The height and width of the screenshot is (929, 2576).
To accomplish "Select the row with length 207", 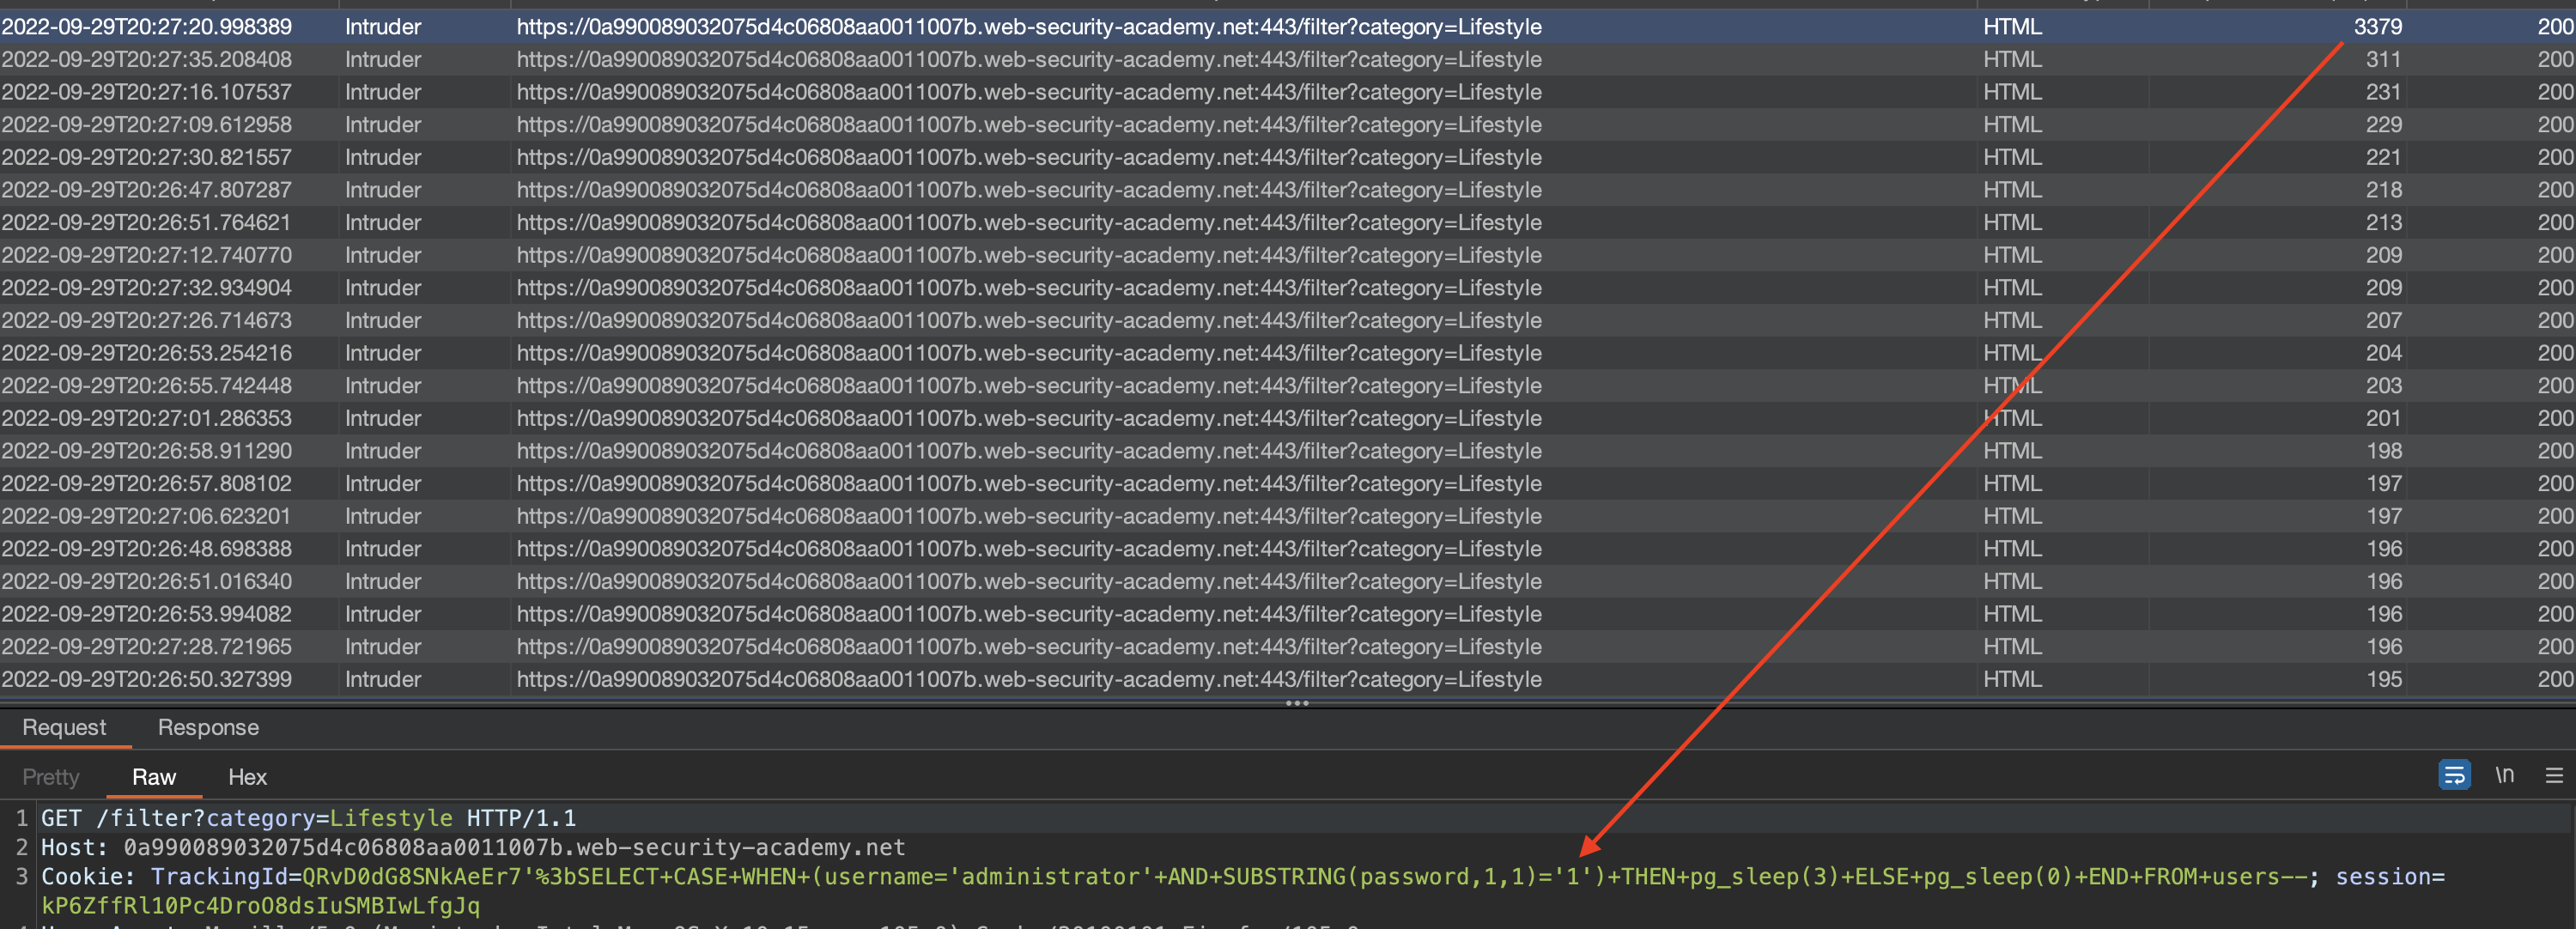I will (2382, 320).
